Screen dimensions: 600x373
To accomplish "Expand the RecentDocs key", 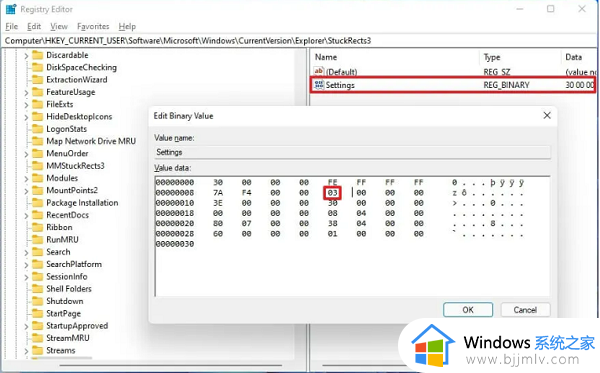I will pyautogui.click(x=26, y=216).
